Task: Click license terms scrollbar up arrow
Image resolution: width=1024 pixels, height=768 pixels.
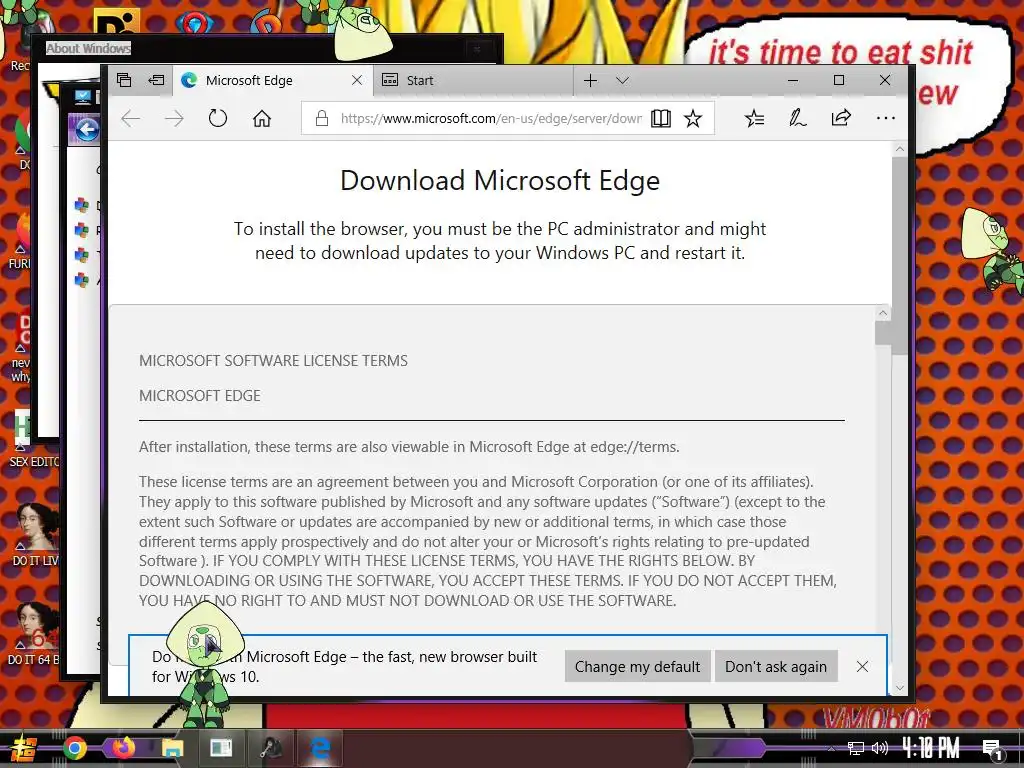Action: (883, 313)
